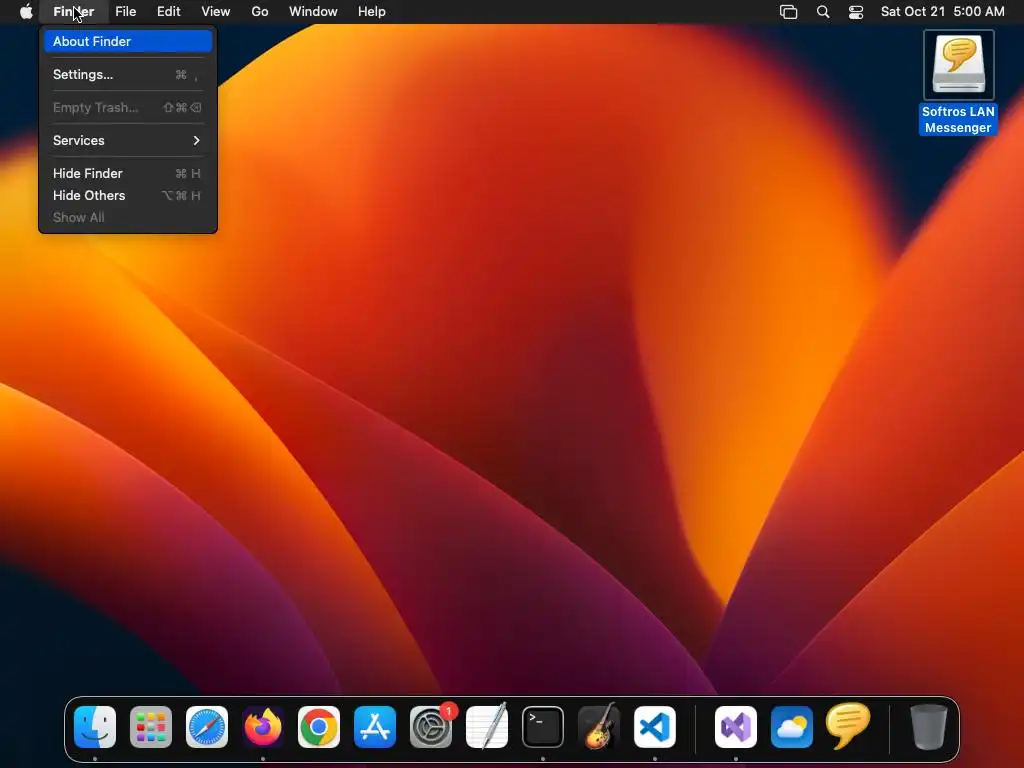This screenshot has height=768, width=1024.
Task: Open the Trash in the Dock
Action: (x=929, y=727)
